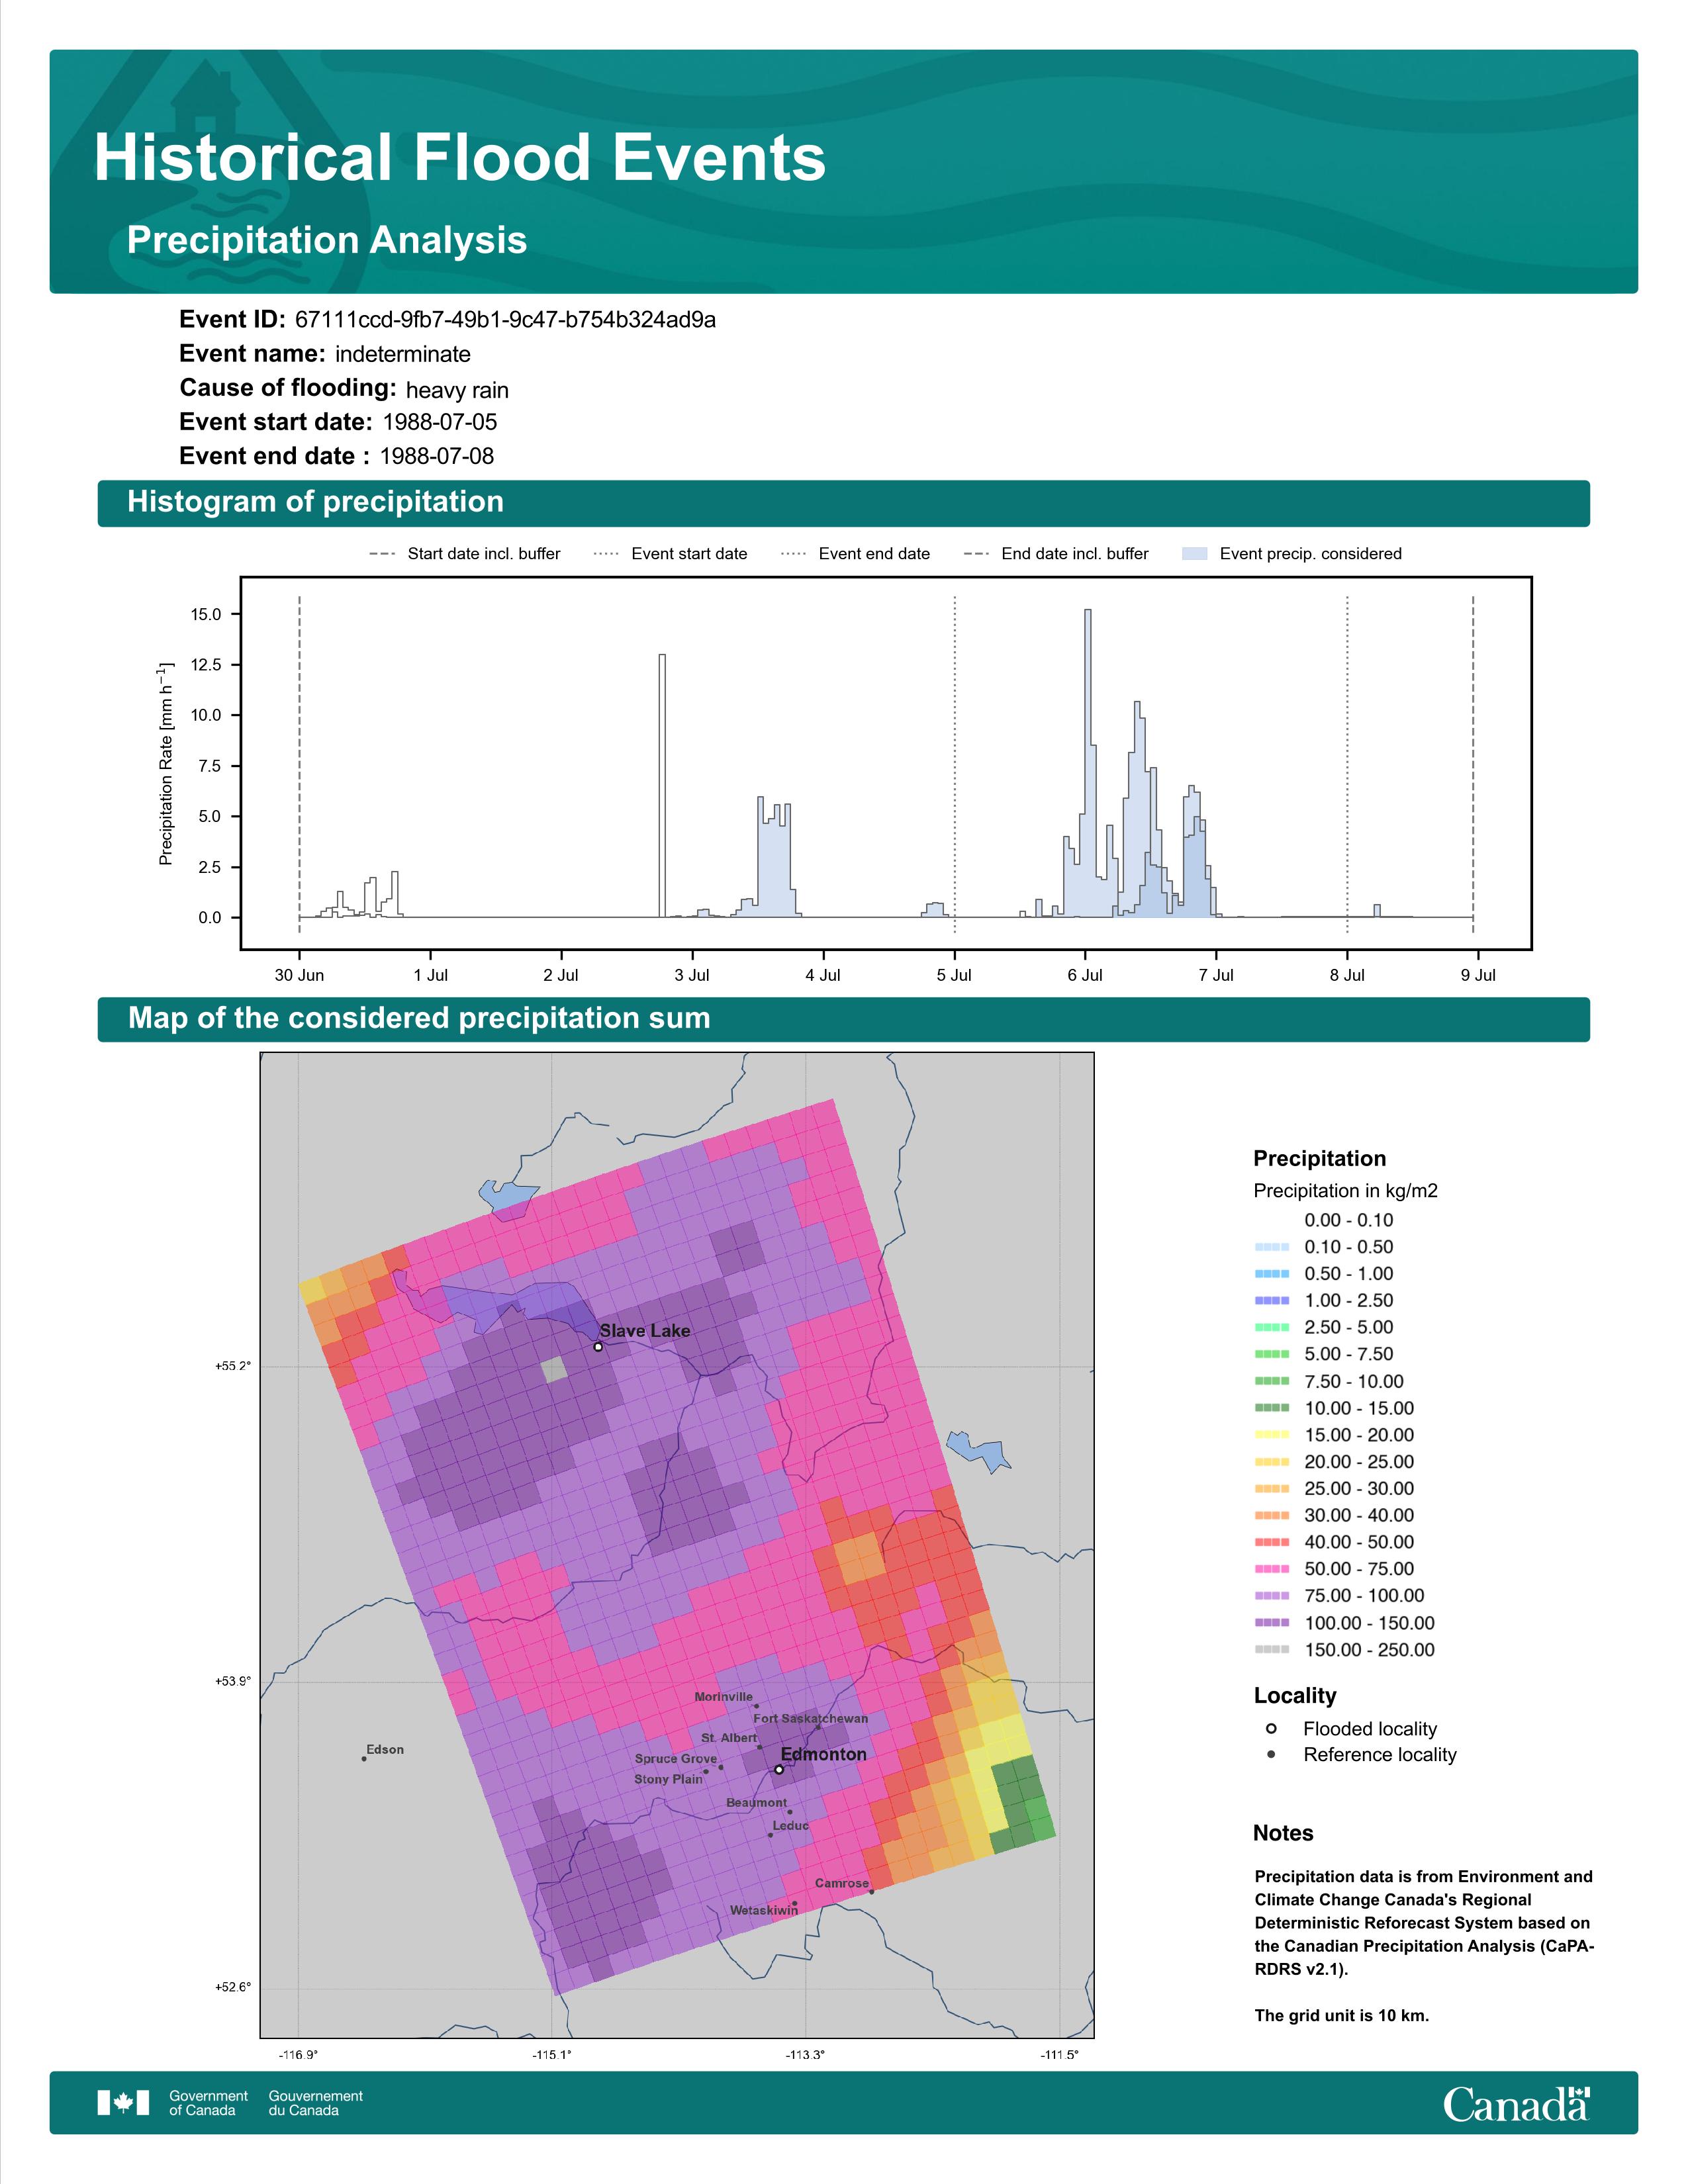Click the 150.00 - 250.00 grey legend swatch
1688x2184 pixels.
point(1272,1650)
